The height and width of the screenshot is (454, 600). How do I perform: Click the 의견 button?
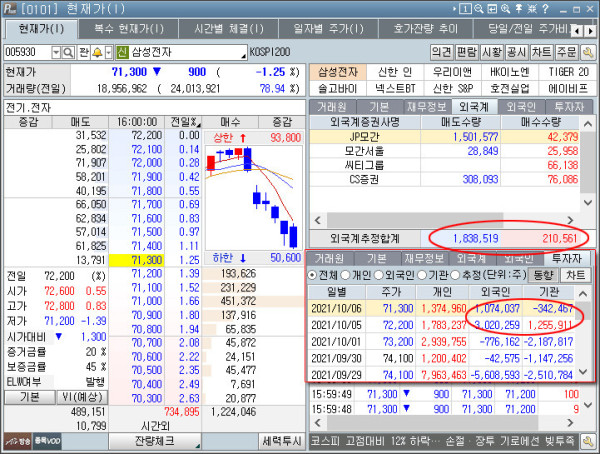(441, 52)
